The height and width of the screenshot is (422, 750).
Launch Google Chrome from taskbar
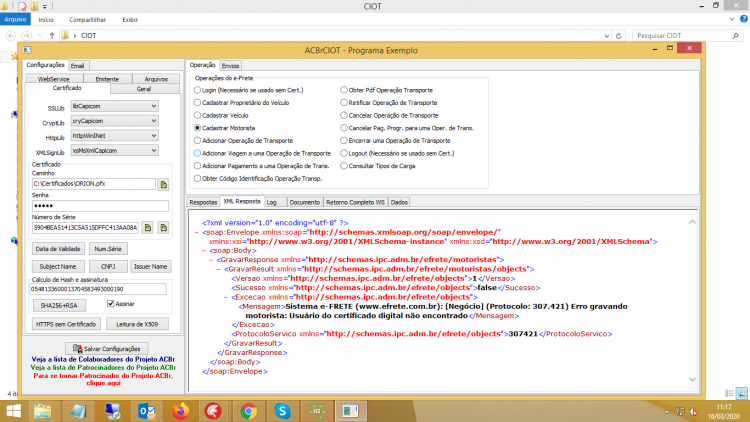[x=248, y=411]
